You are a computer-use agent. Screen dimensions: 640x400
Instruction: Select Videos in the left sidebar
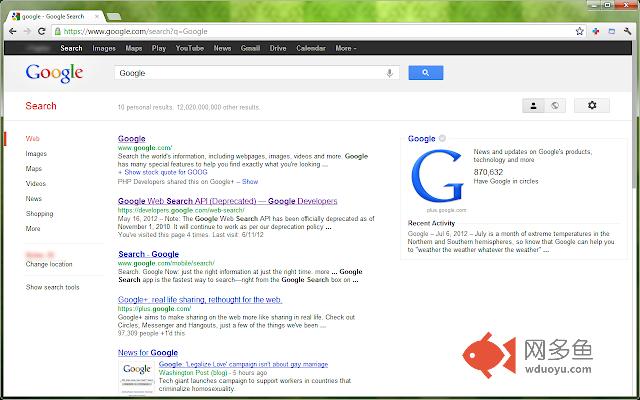(36, 184)
